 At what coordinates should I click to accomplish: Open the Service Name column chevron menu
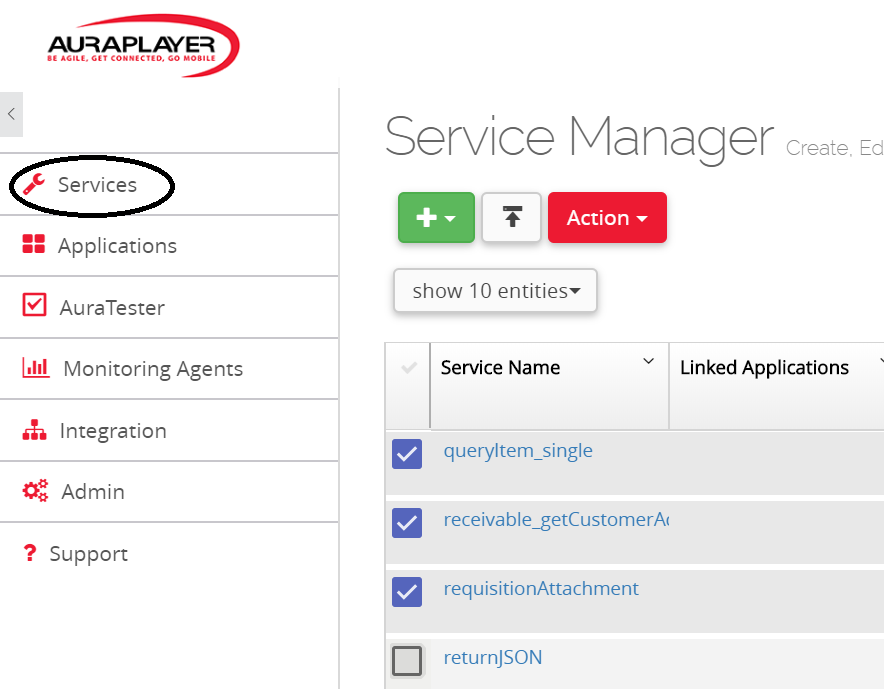(648, 361)
